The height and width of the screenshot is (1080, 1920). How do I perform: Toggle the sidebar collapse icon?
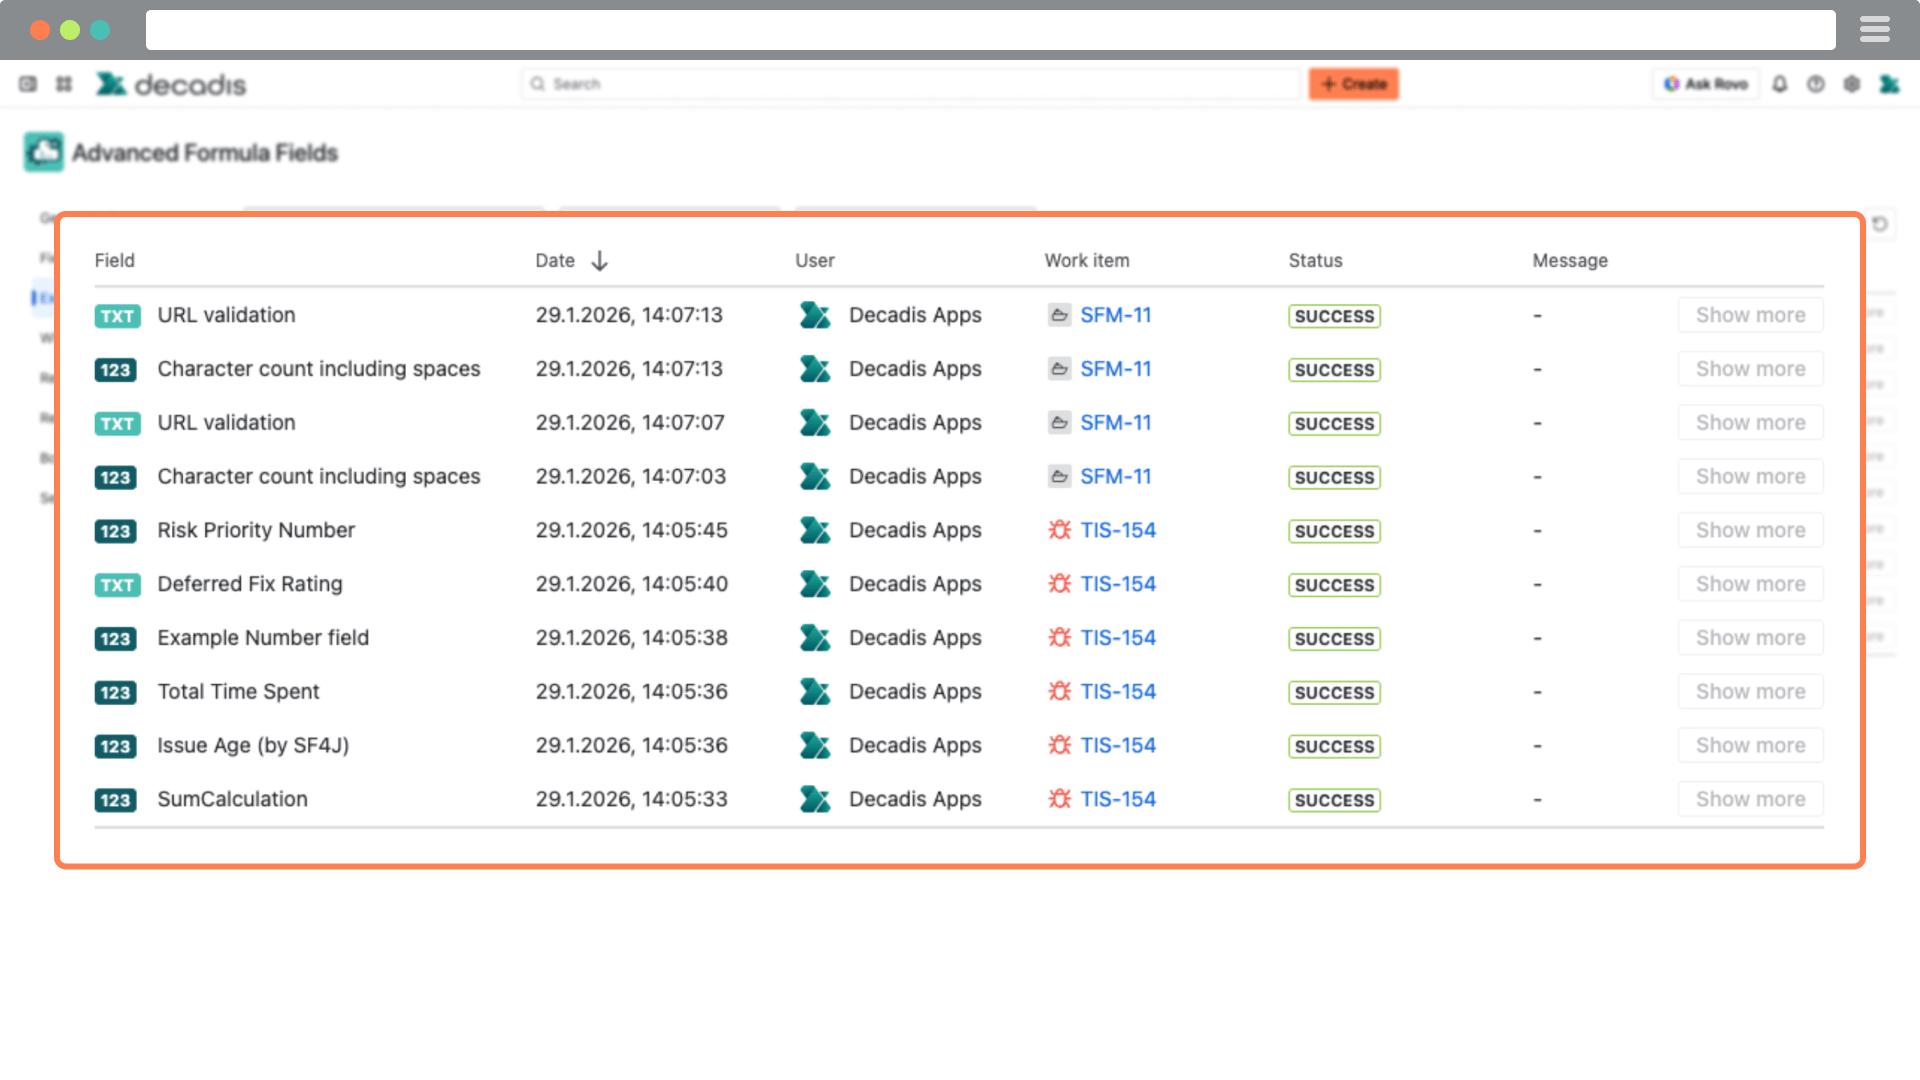28,84
